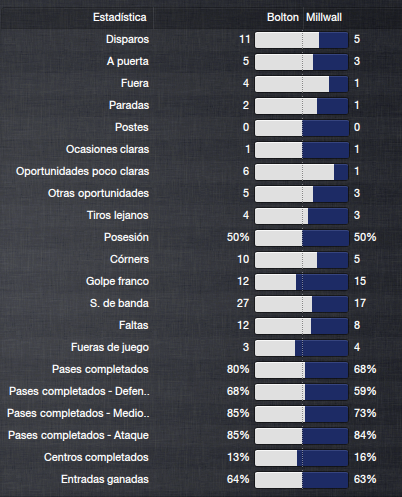Click the Centros completados comparison bar

302,458
